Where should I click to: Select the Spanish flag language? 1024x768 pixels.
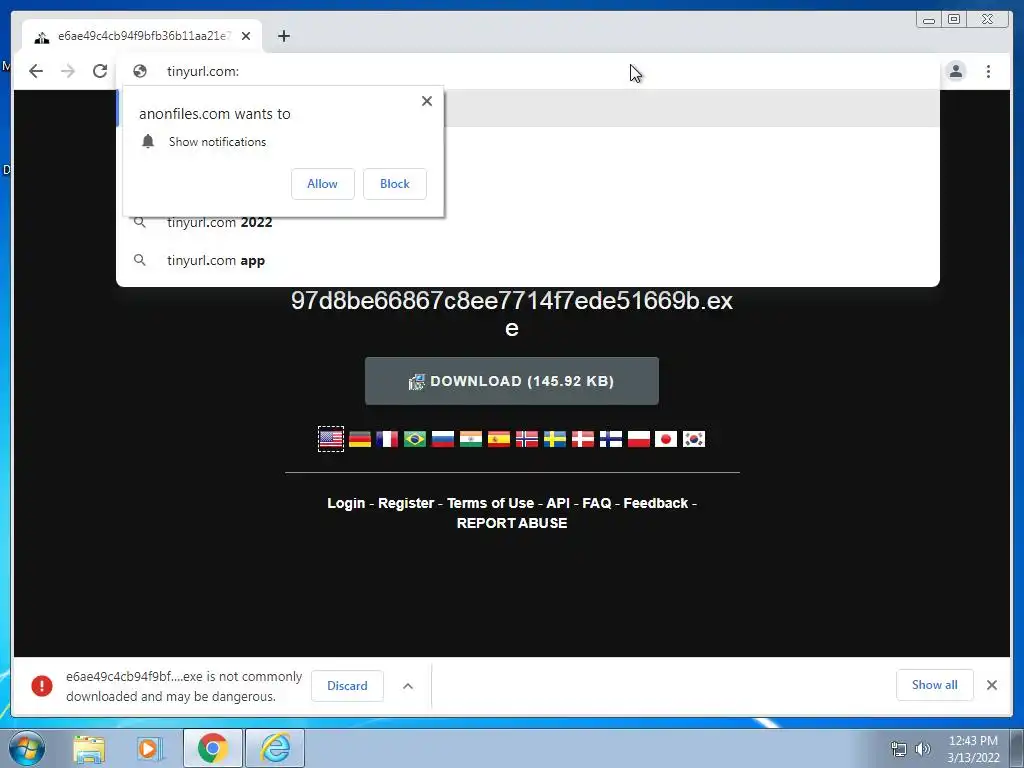pos(499,439)
